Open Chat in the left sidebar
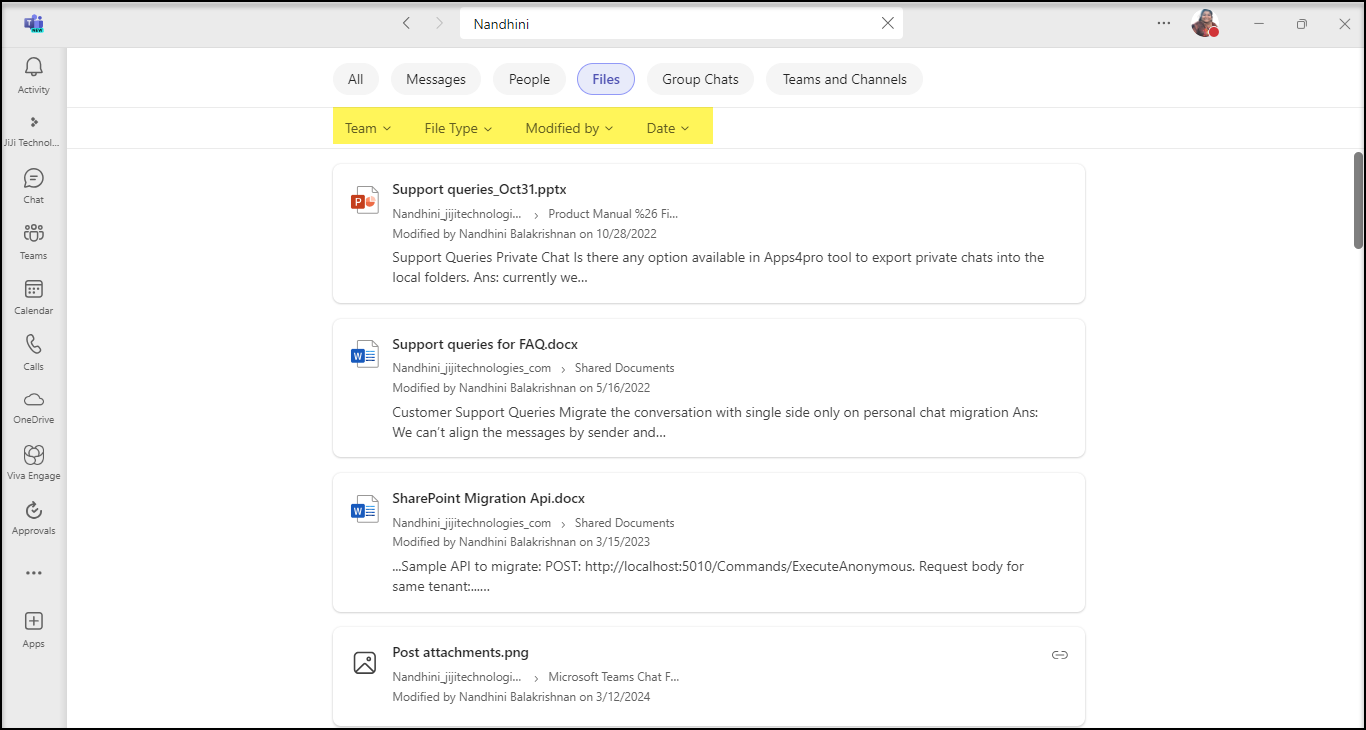This screenshot has width=1366, height=730. click(x=33, y=179)
